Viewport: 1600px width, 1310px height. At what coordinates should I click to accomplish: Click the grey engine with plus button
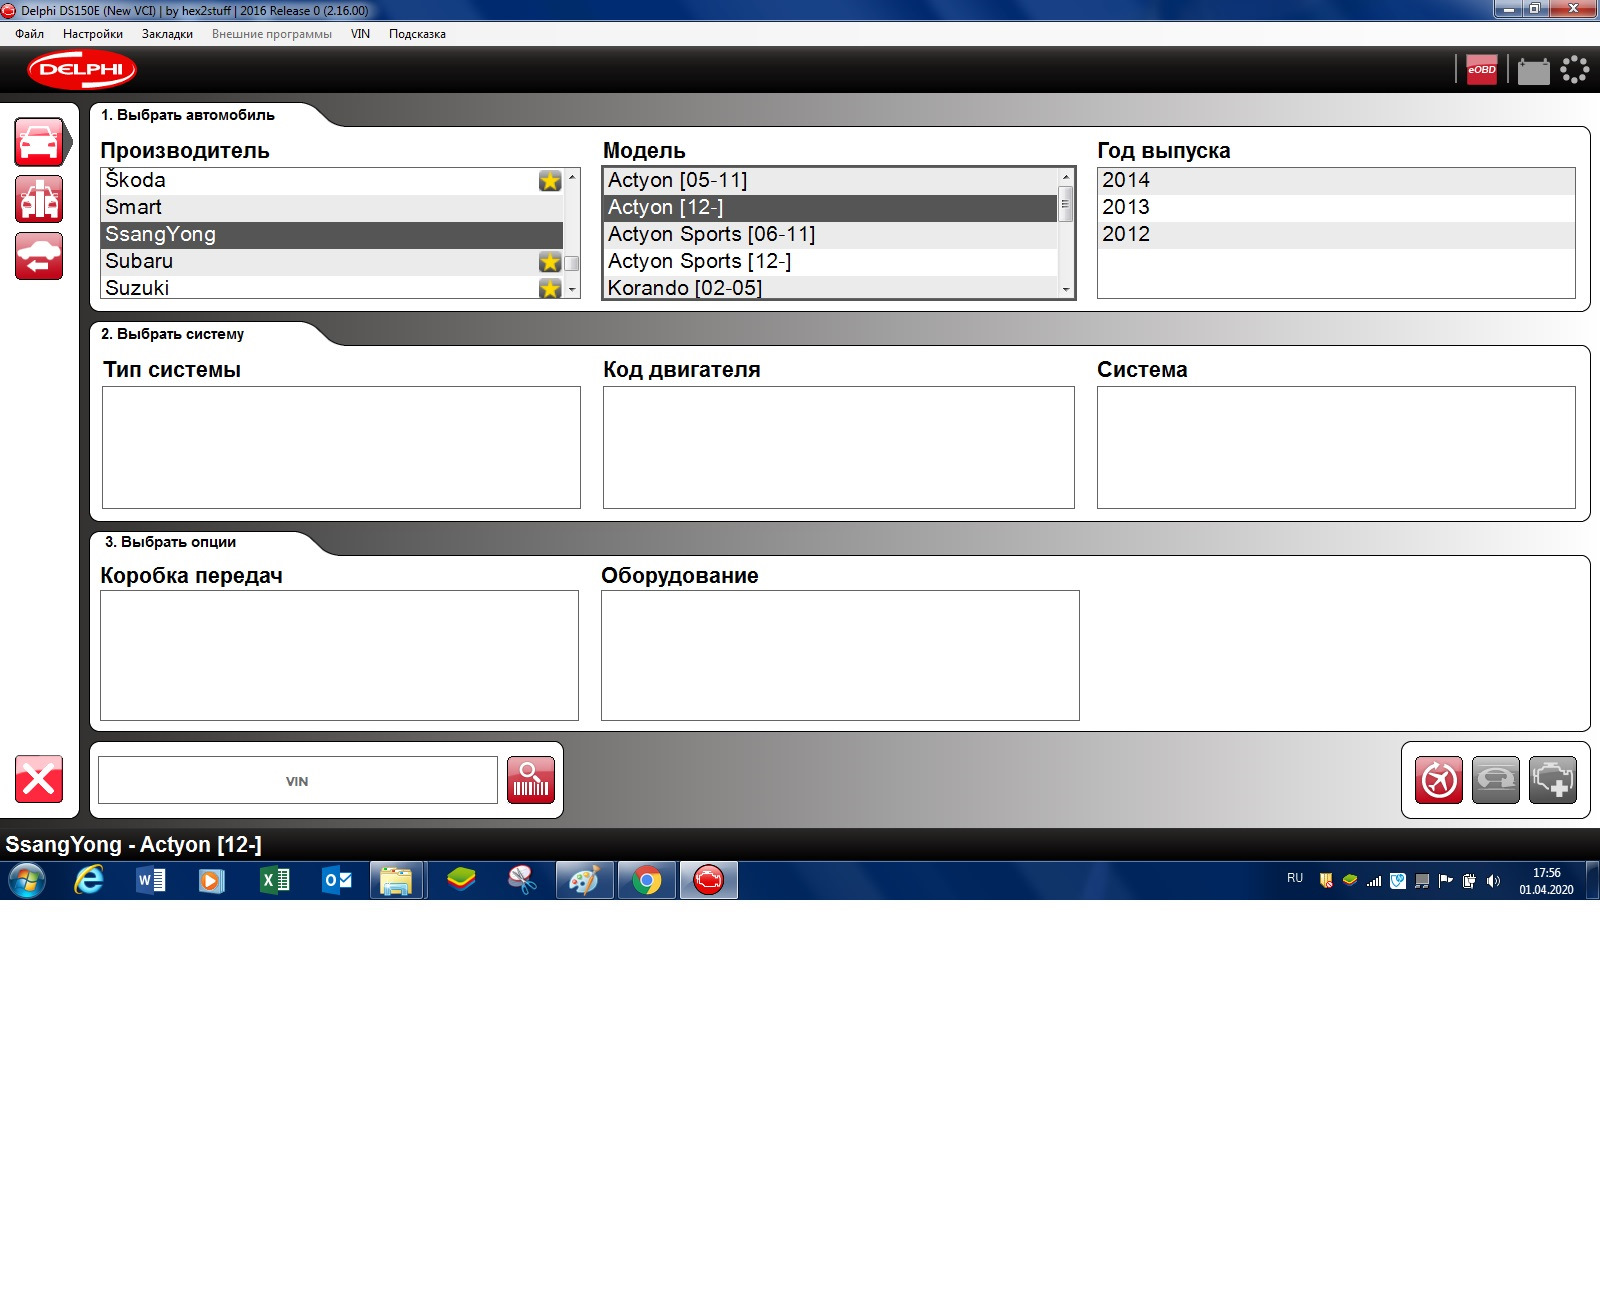point(1553,780)
